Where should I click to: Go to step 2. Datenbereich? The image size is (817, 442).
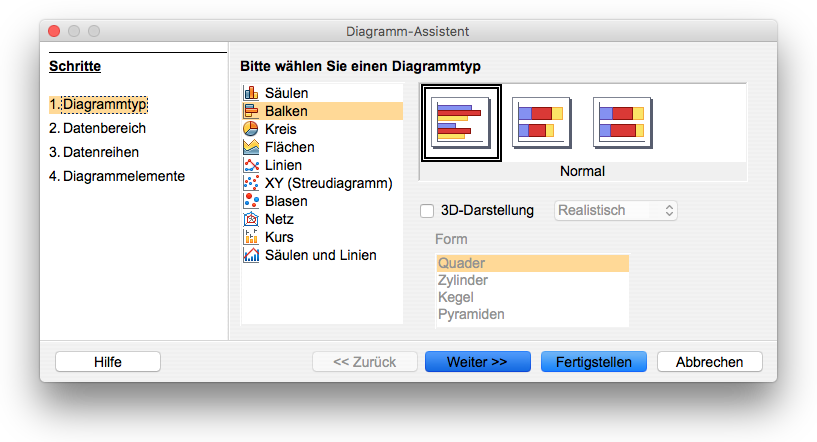click(97, 128)
